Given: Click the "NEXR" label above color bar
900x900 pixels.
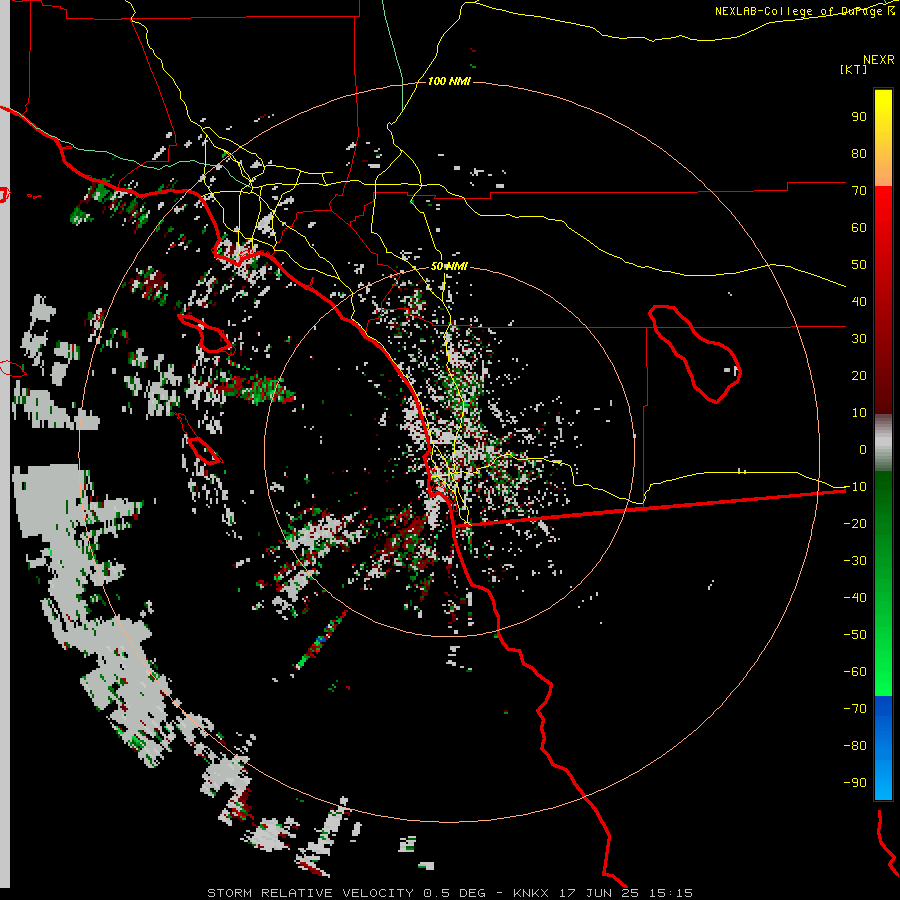Looking at the screenshot, I should point(878,60).
